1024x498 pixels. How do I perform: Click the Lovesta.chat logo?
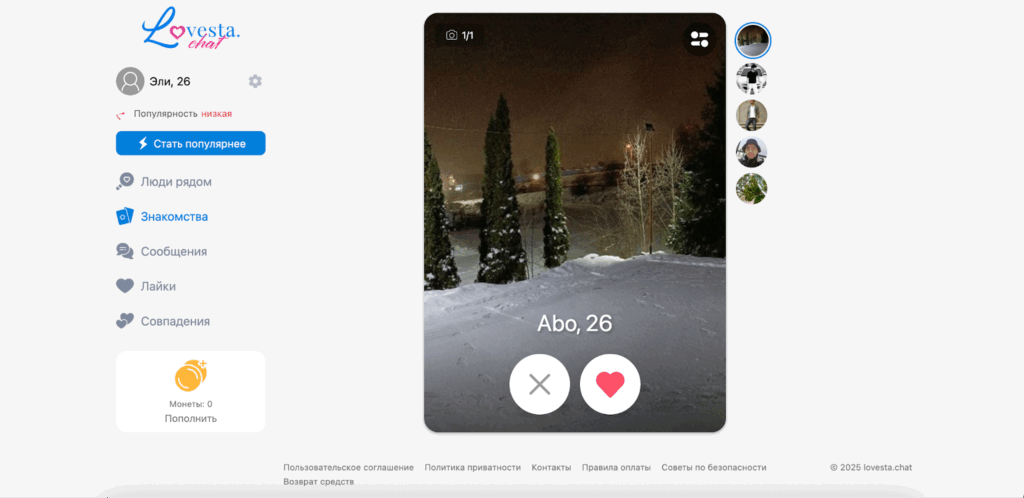(191, 29)
